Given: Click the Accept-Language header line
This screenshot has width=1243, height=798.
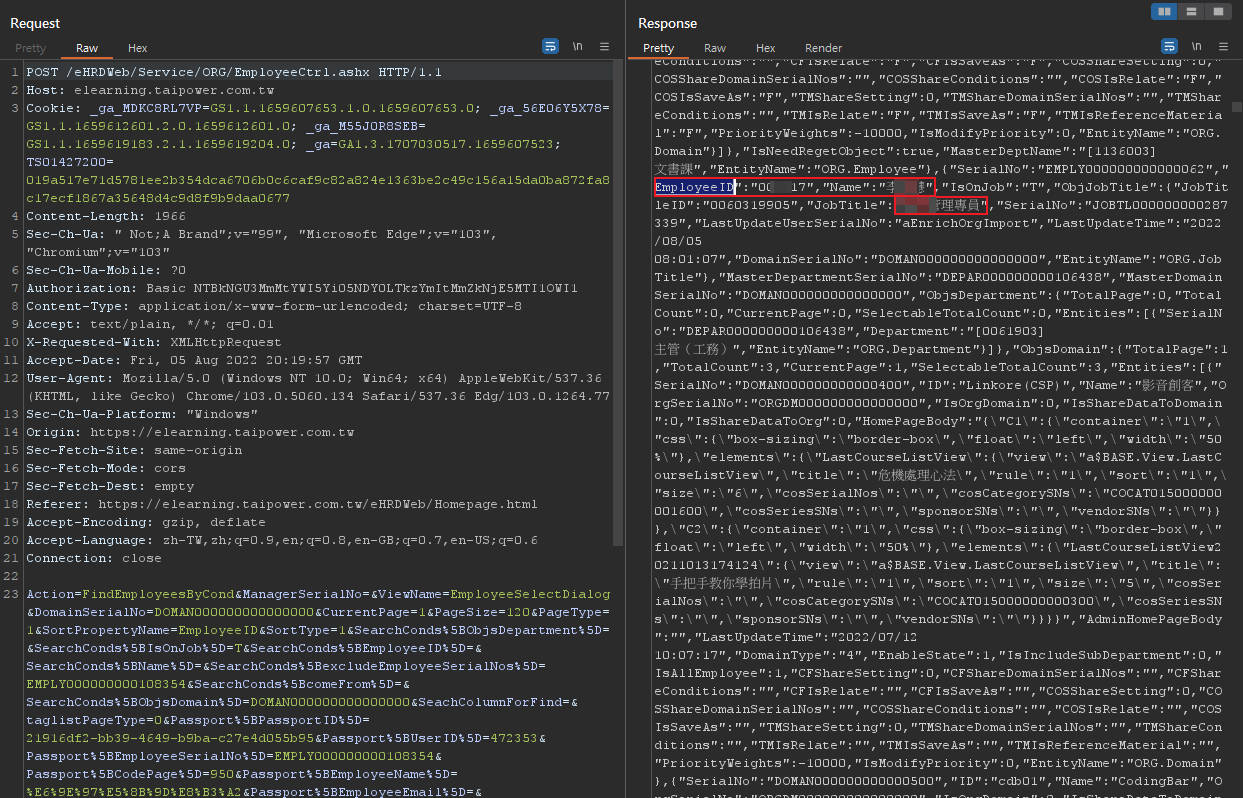Looking at the screenshot, I should click(281, 540).
